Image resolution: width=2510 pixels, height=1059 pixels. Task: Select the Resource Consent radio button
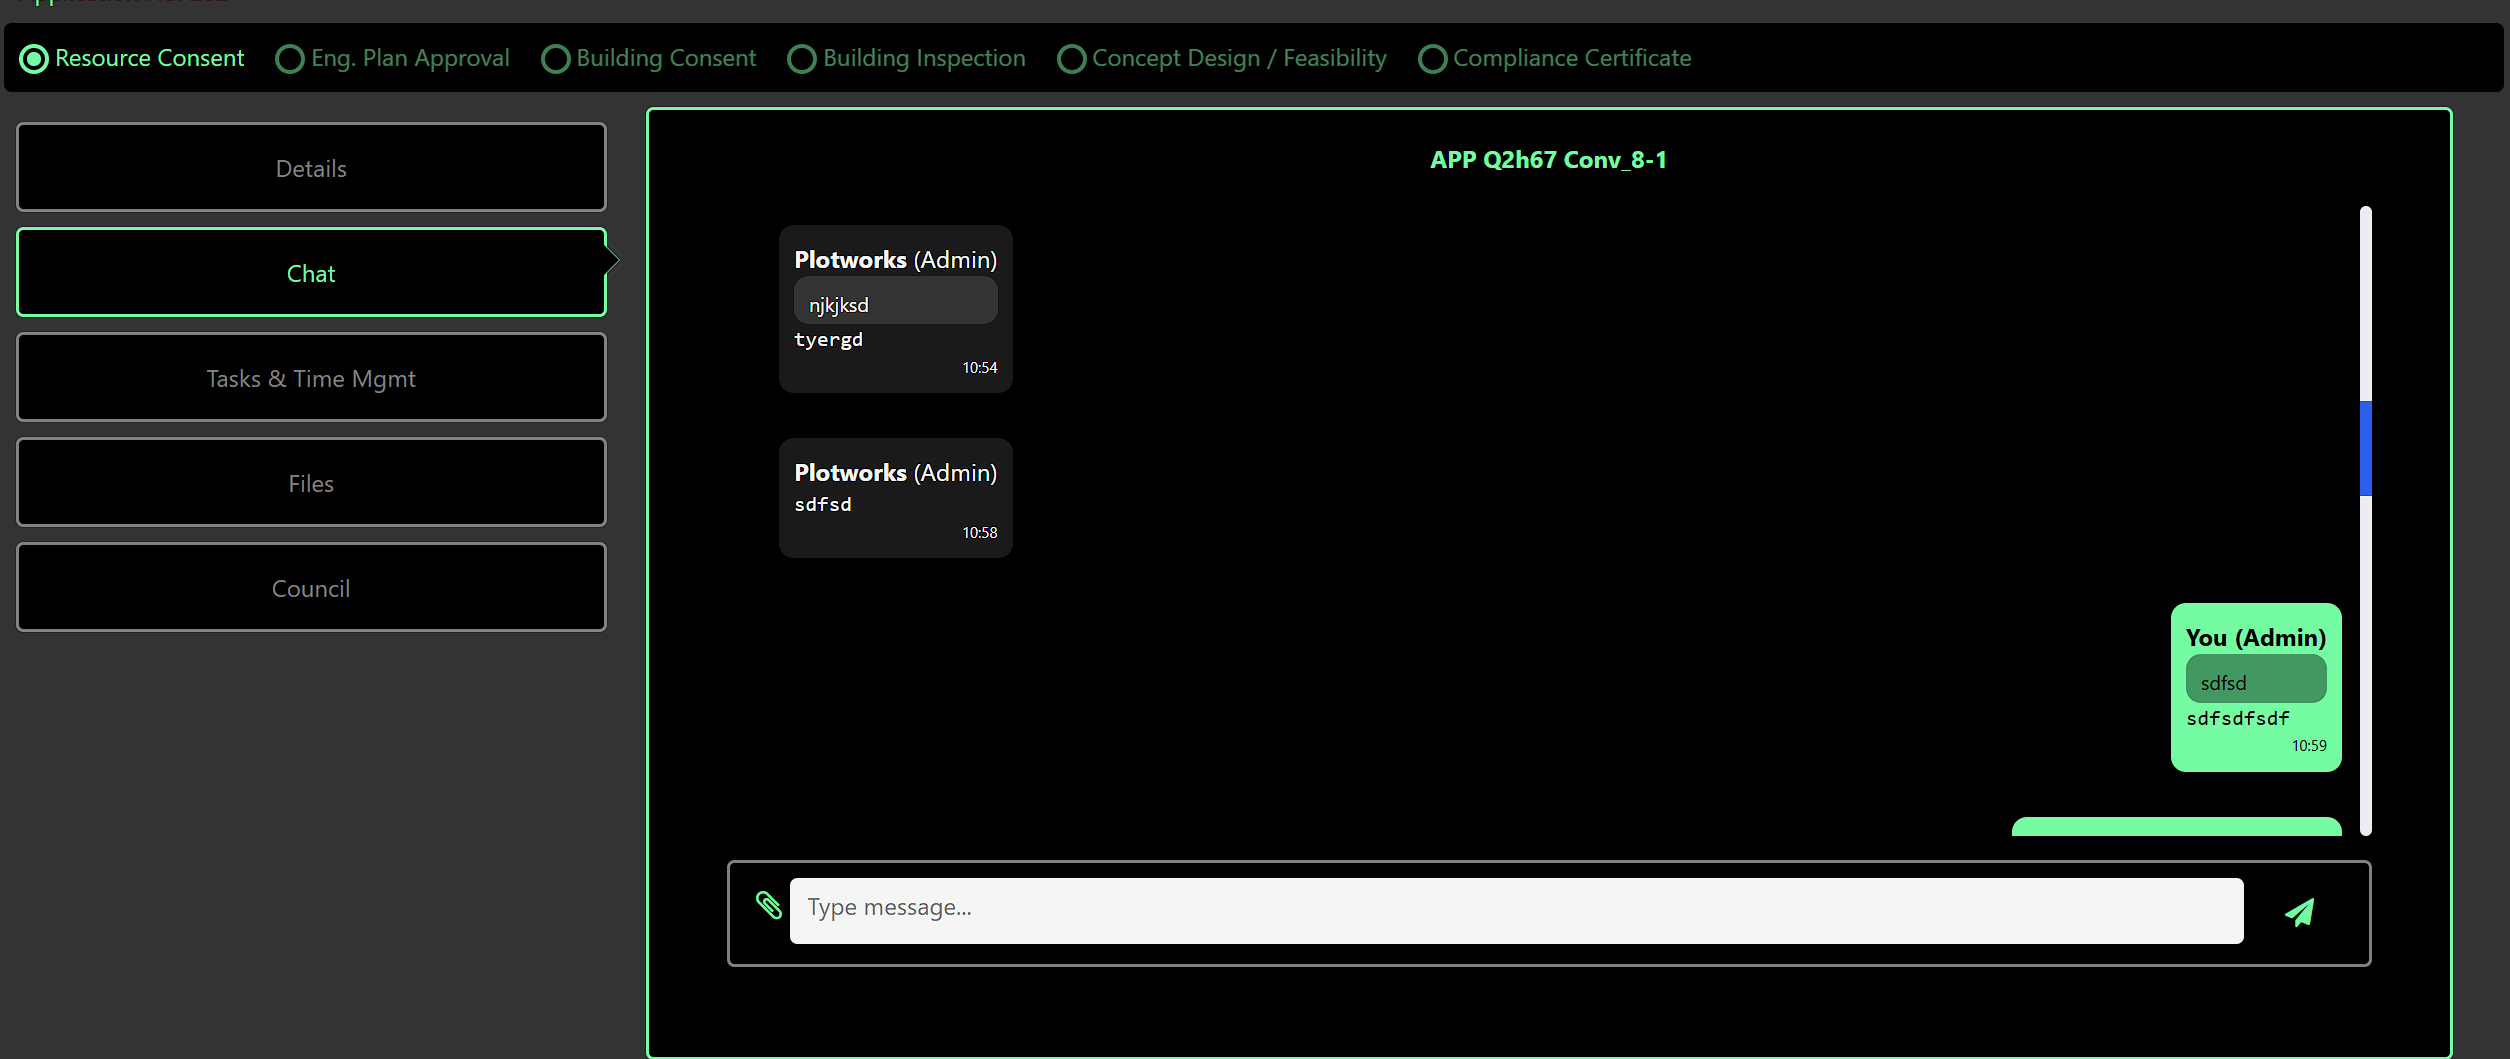(x=34, y=59)
